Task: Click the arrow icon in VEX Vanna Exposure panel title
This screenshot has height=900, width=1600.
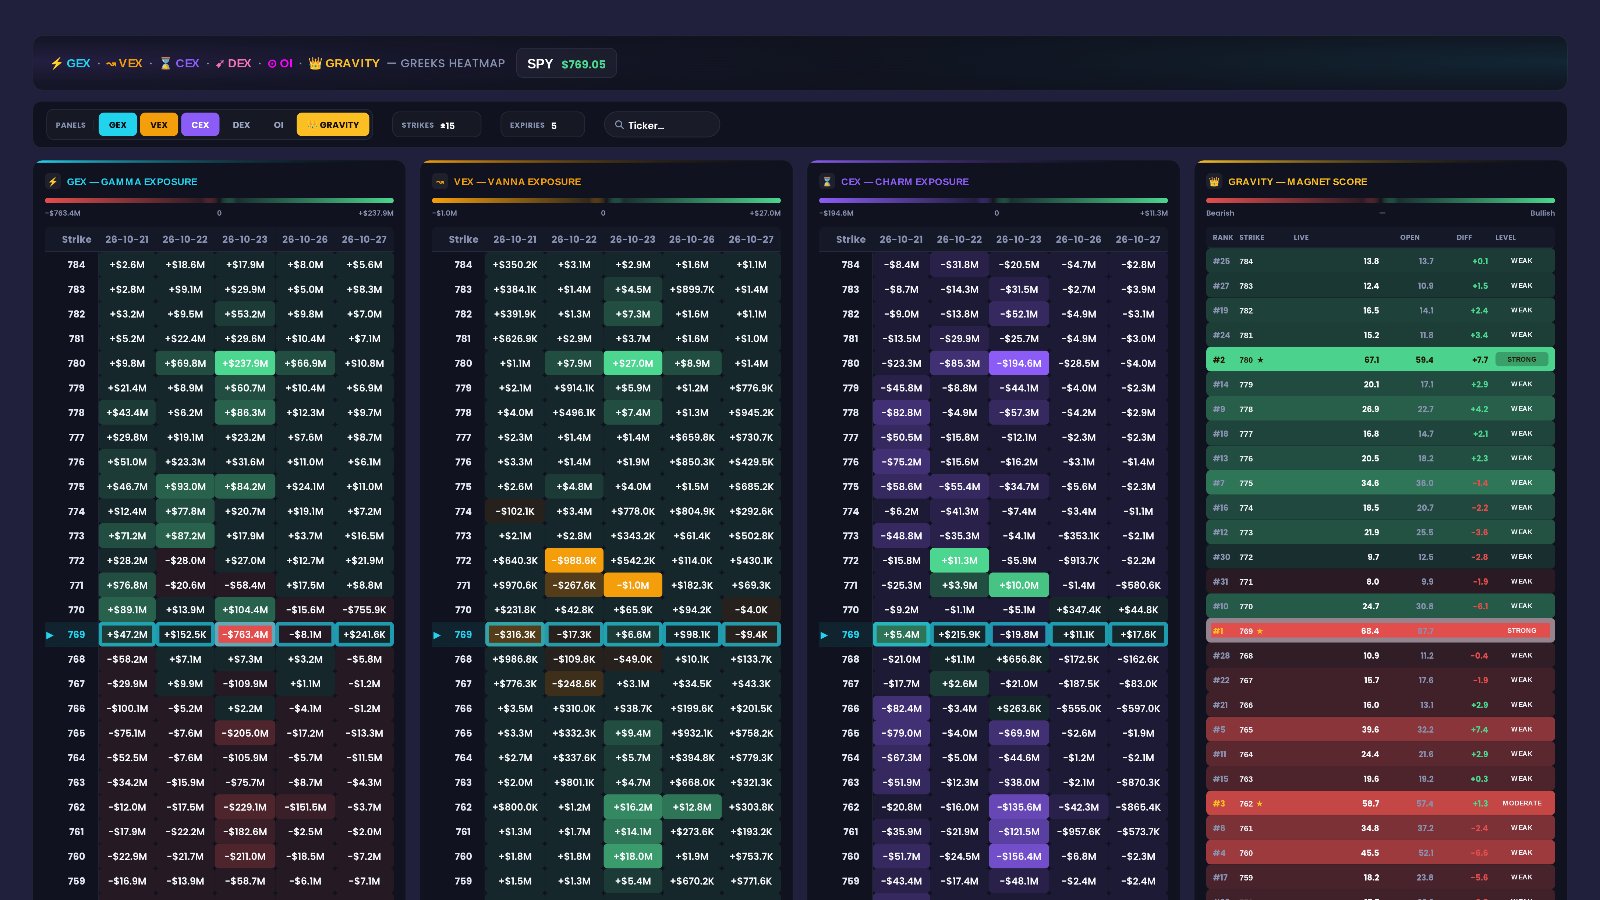Action: pos(439,182)
